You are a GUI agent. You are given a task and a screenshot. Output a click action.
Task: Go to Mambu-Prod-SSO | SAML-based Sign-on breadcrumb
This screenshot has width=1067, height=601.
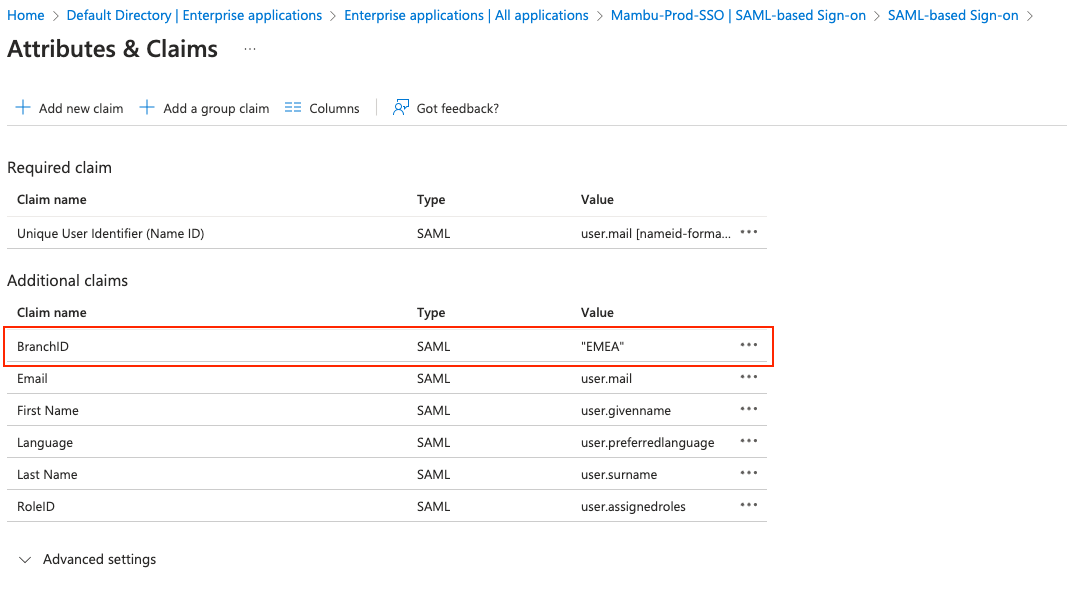point(738,15)
